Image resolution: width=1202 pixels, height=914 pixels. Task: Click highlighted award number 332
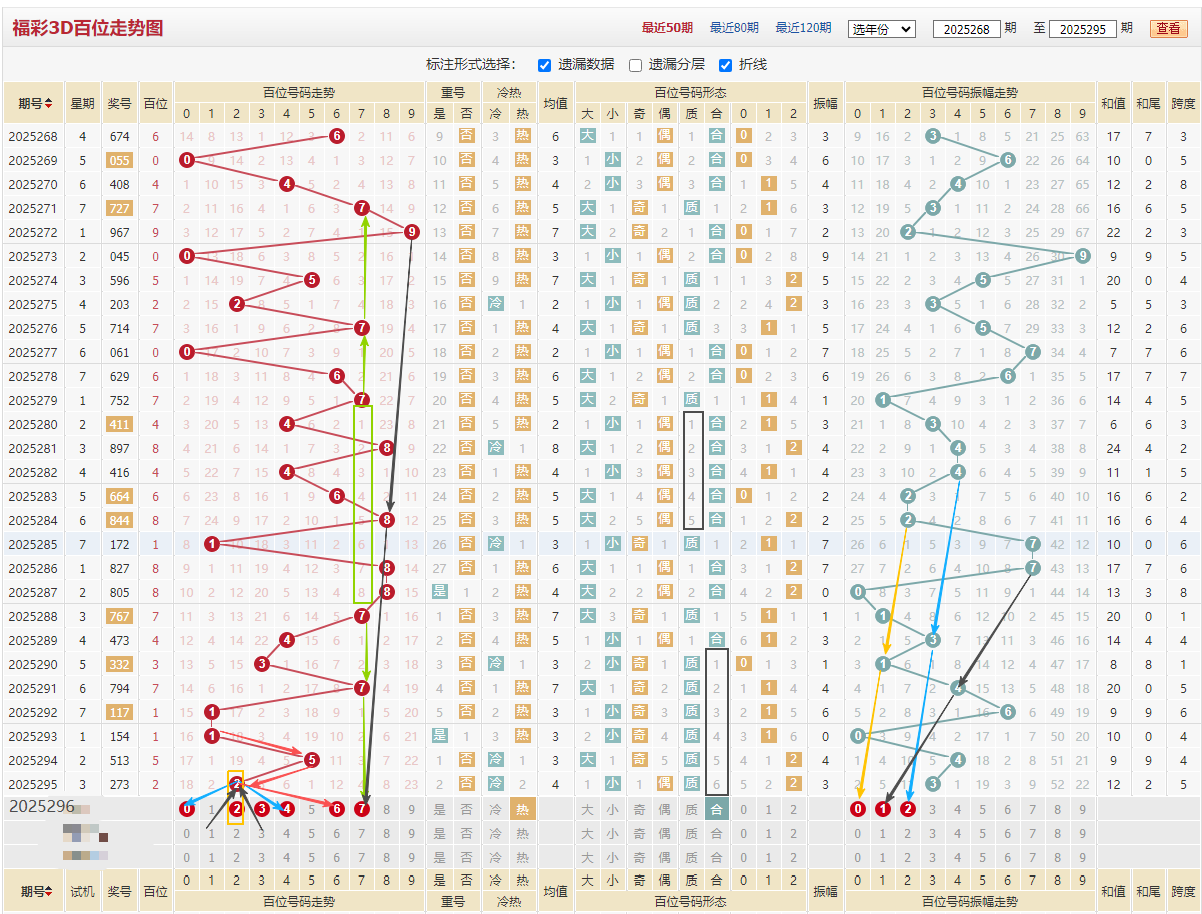(x=119, y=664)
